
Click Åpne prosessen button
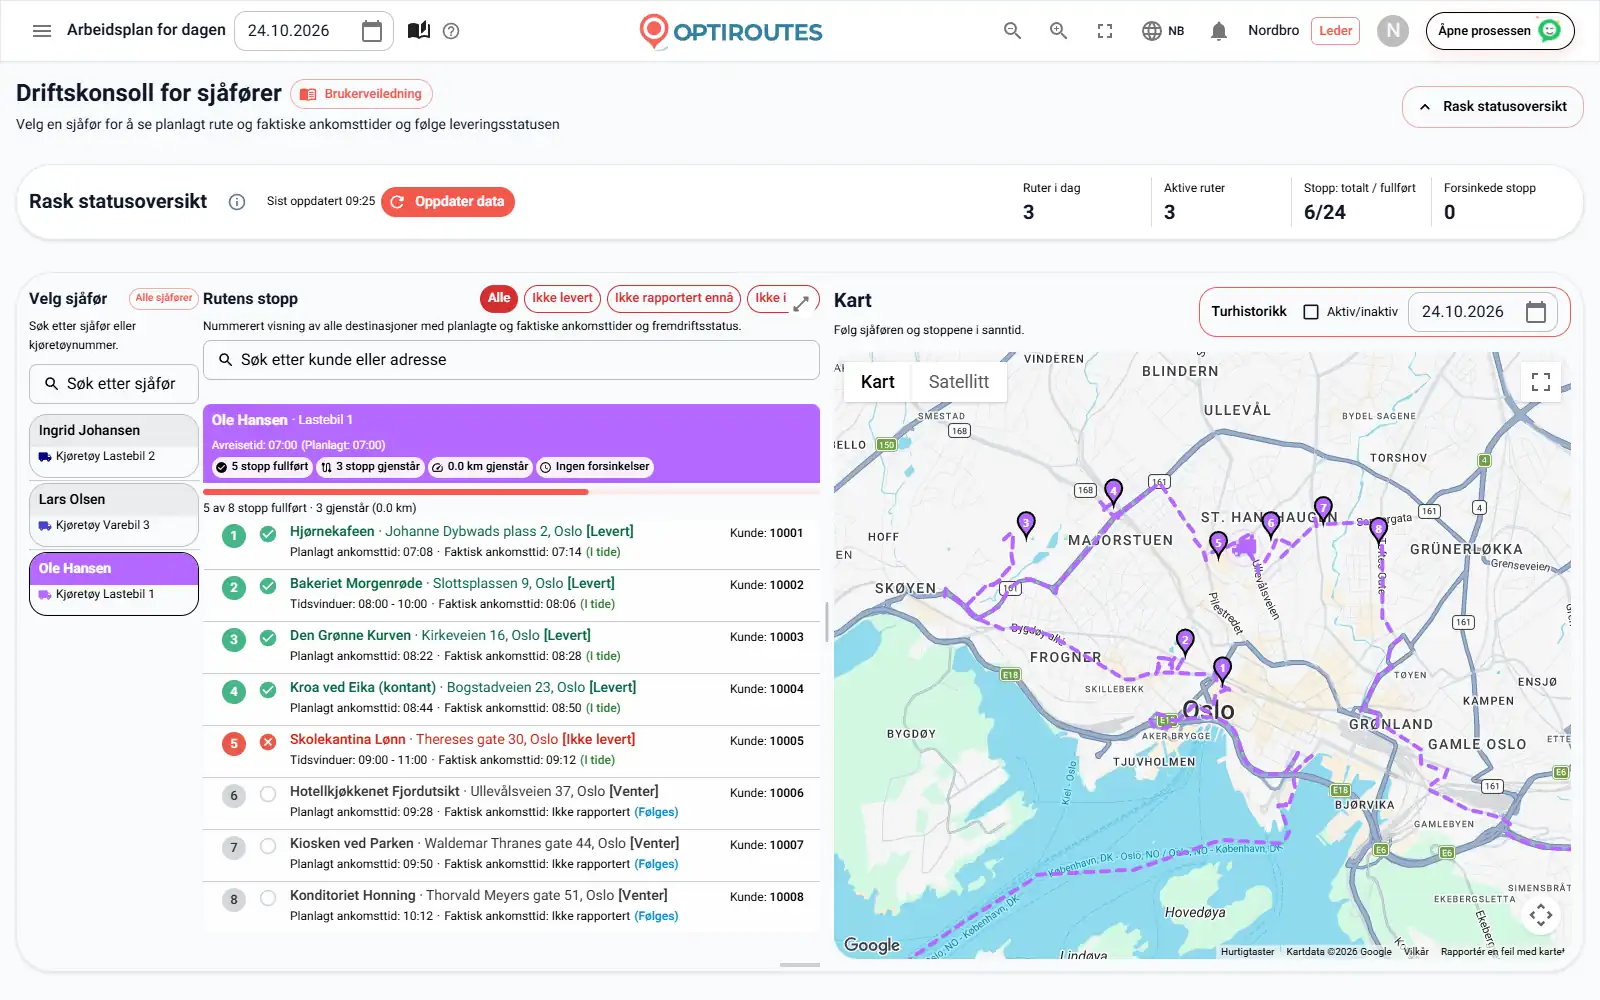[1499, 31]
